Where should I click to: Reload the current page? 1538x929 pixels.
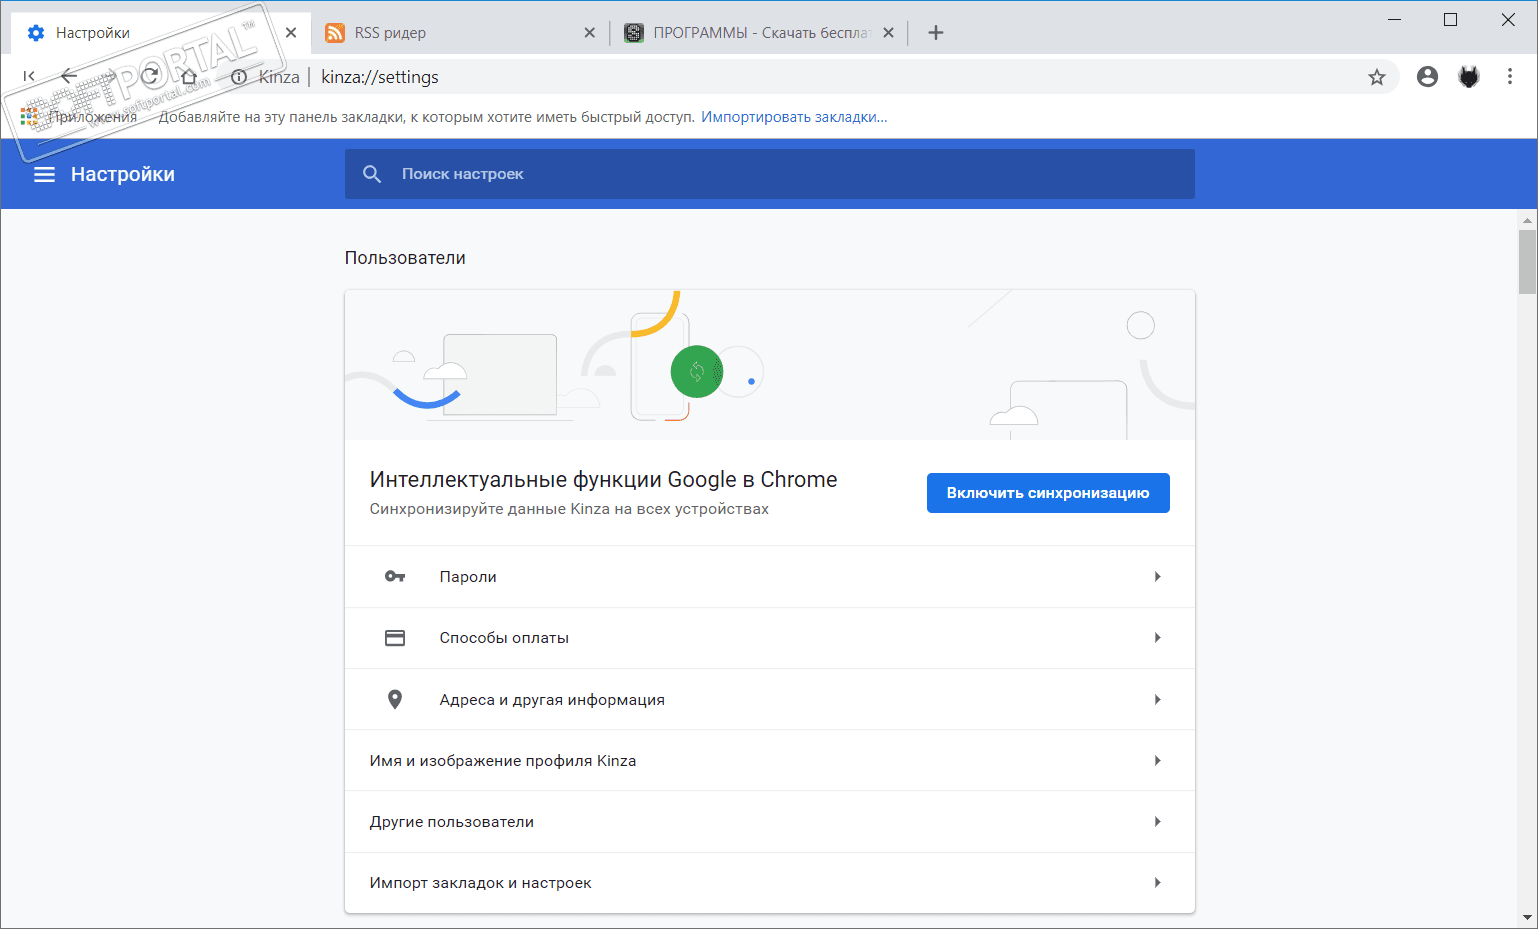click(x=150, y=76)
